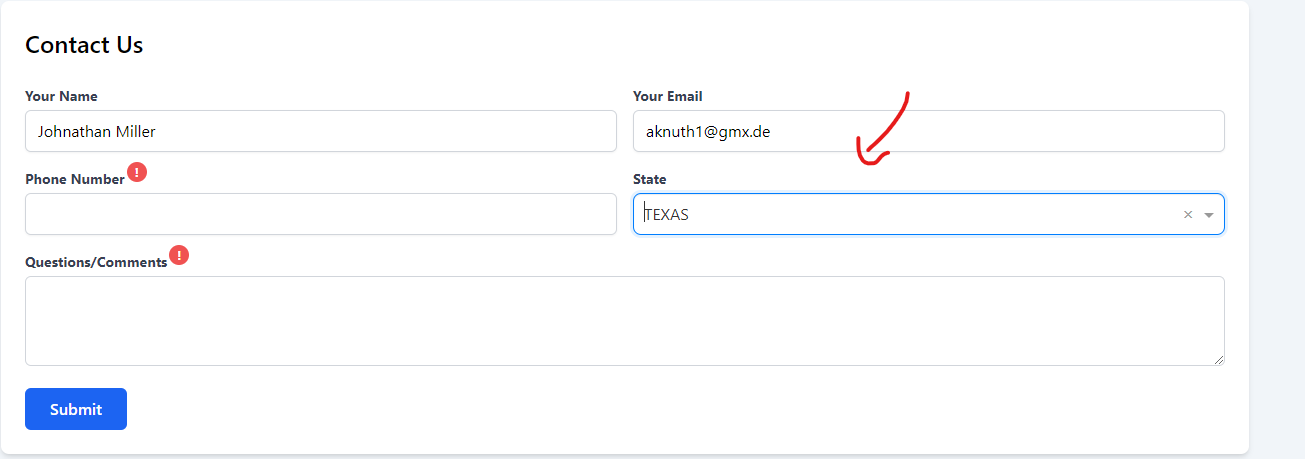Viewport: 1305px width, 459px height.
Task: Click the Phone Number label text
Action: (x=75, y=179)
